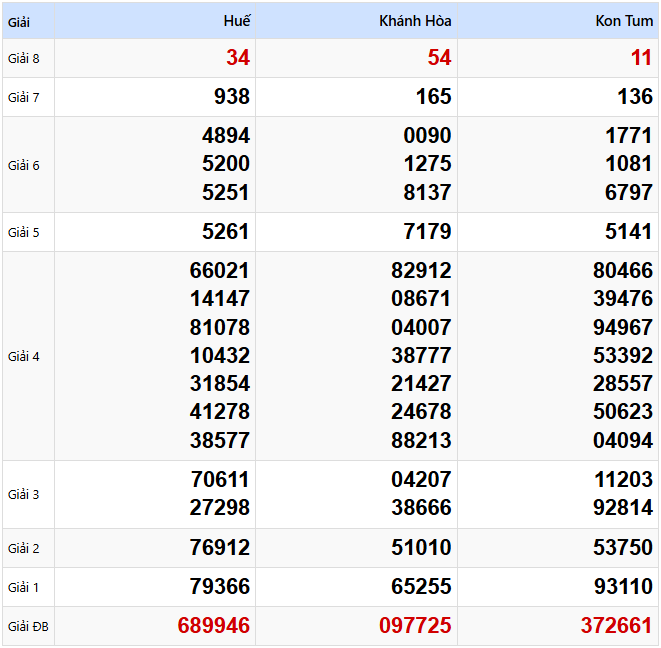Click the Khánh Hòa column header
The image size is (661, 648).
pyautogui.click(x=415, y=21)
